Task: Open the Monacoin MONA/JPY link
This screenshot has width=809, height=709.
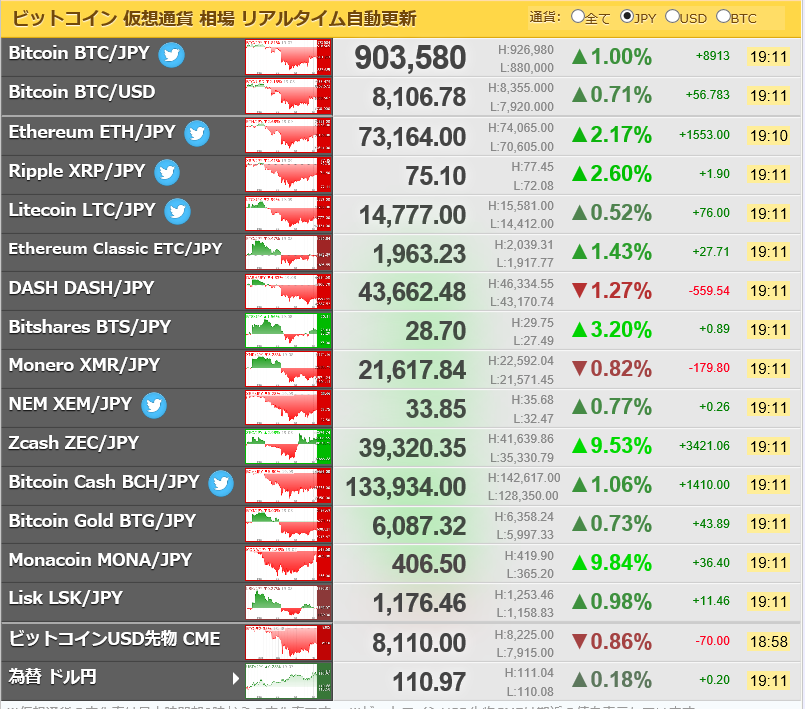Action: coord(100,560)
